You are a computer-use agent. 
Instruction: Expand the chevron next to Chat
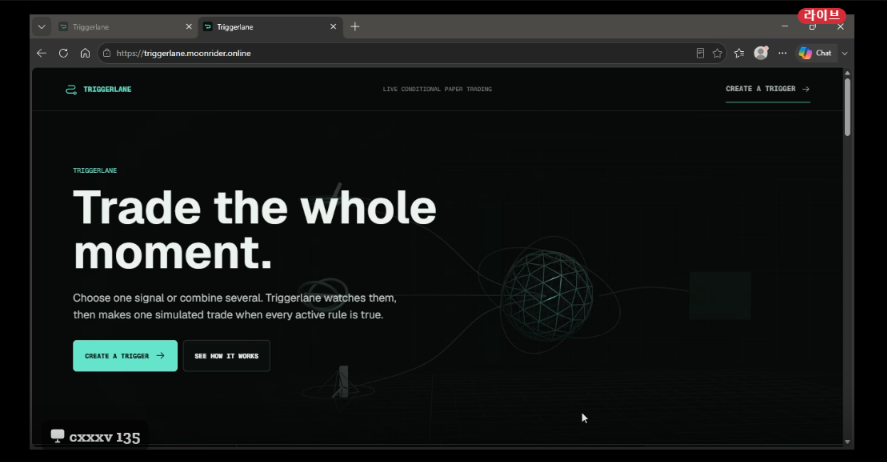[845, 53]
